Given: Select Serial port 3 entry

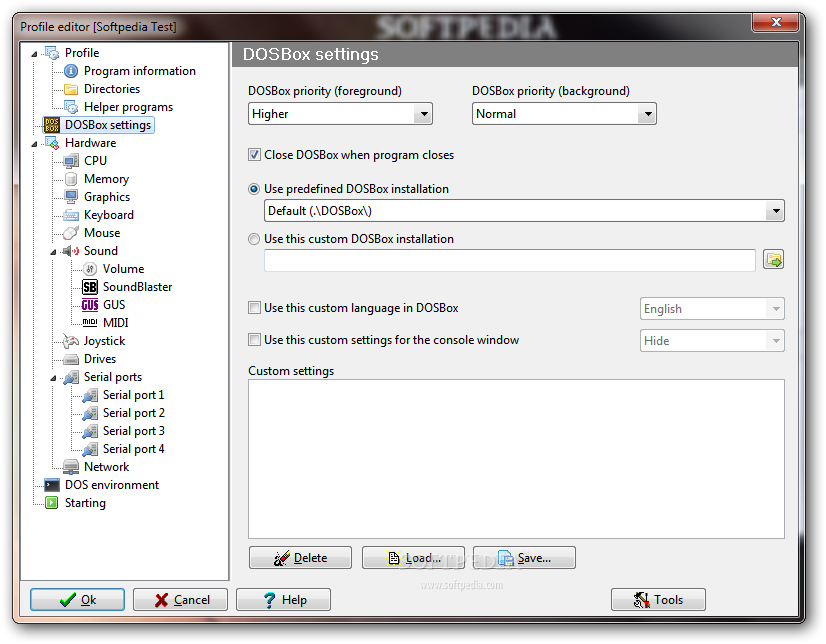Looking at the screenshot, I should pos(133,431).
